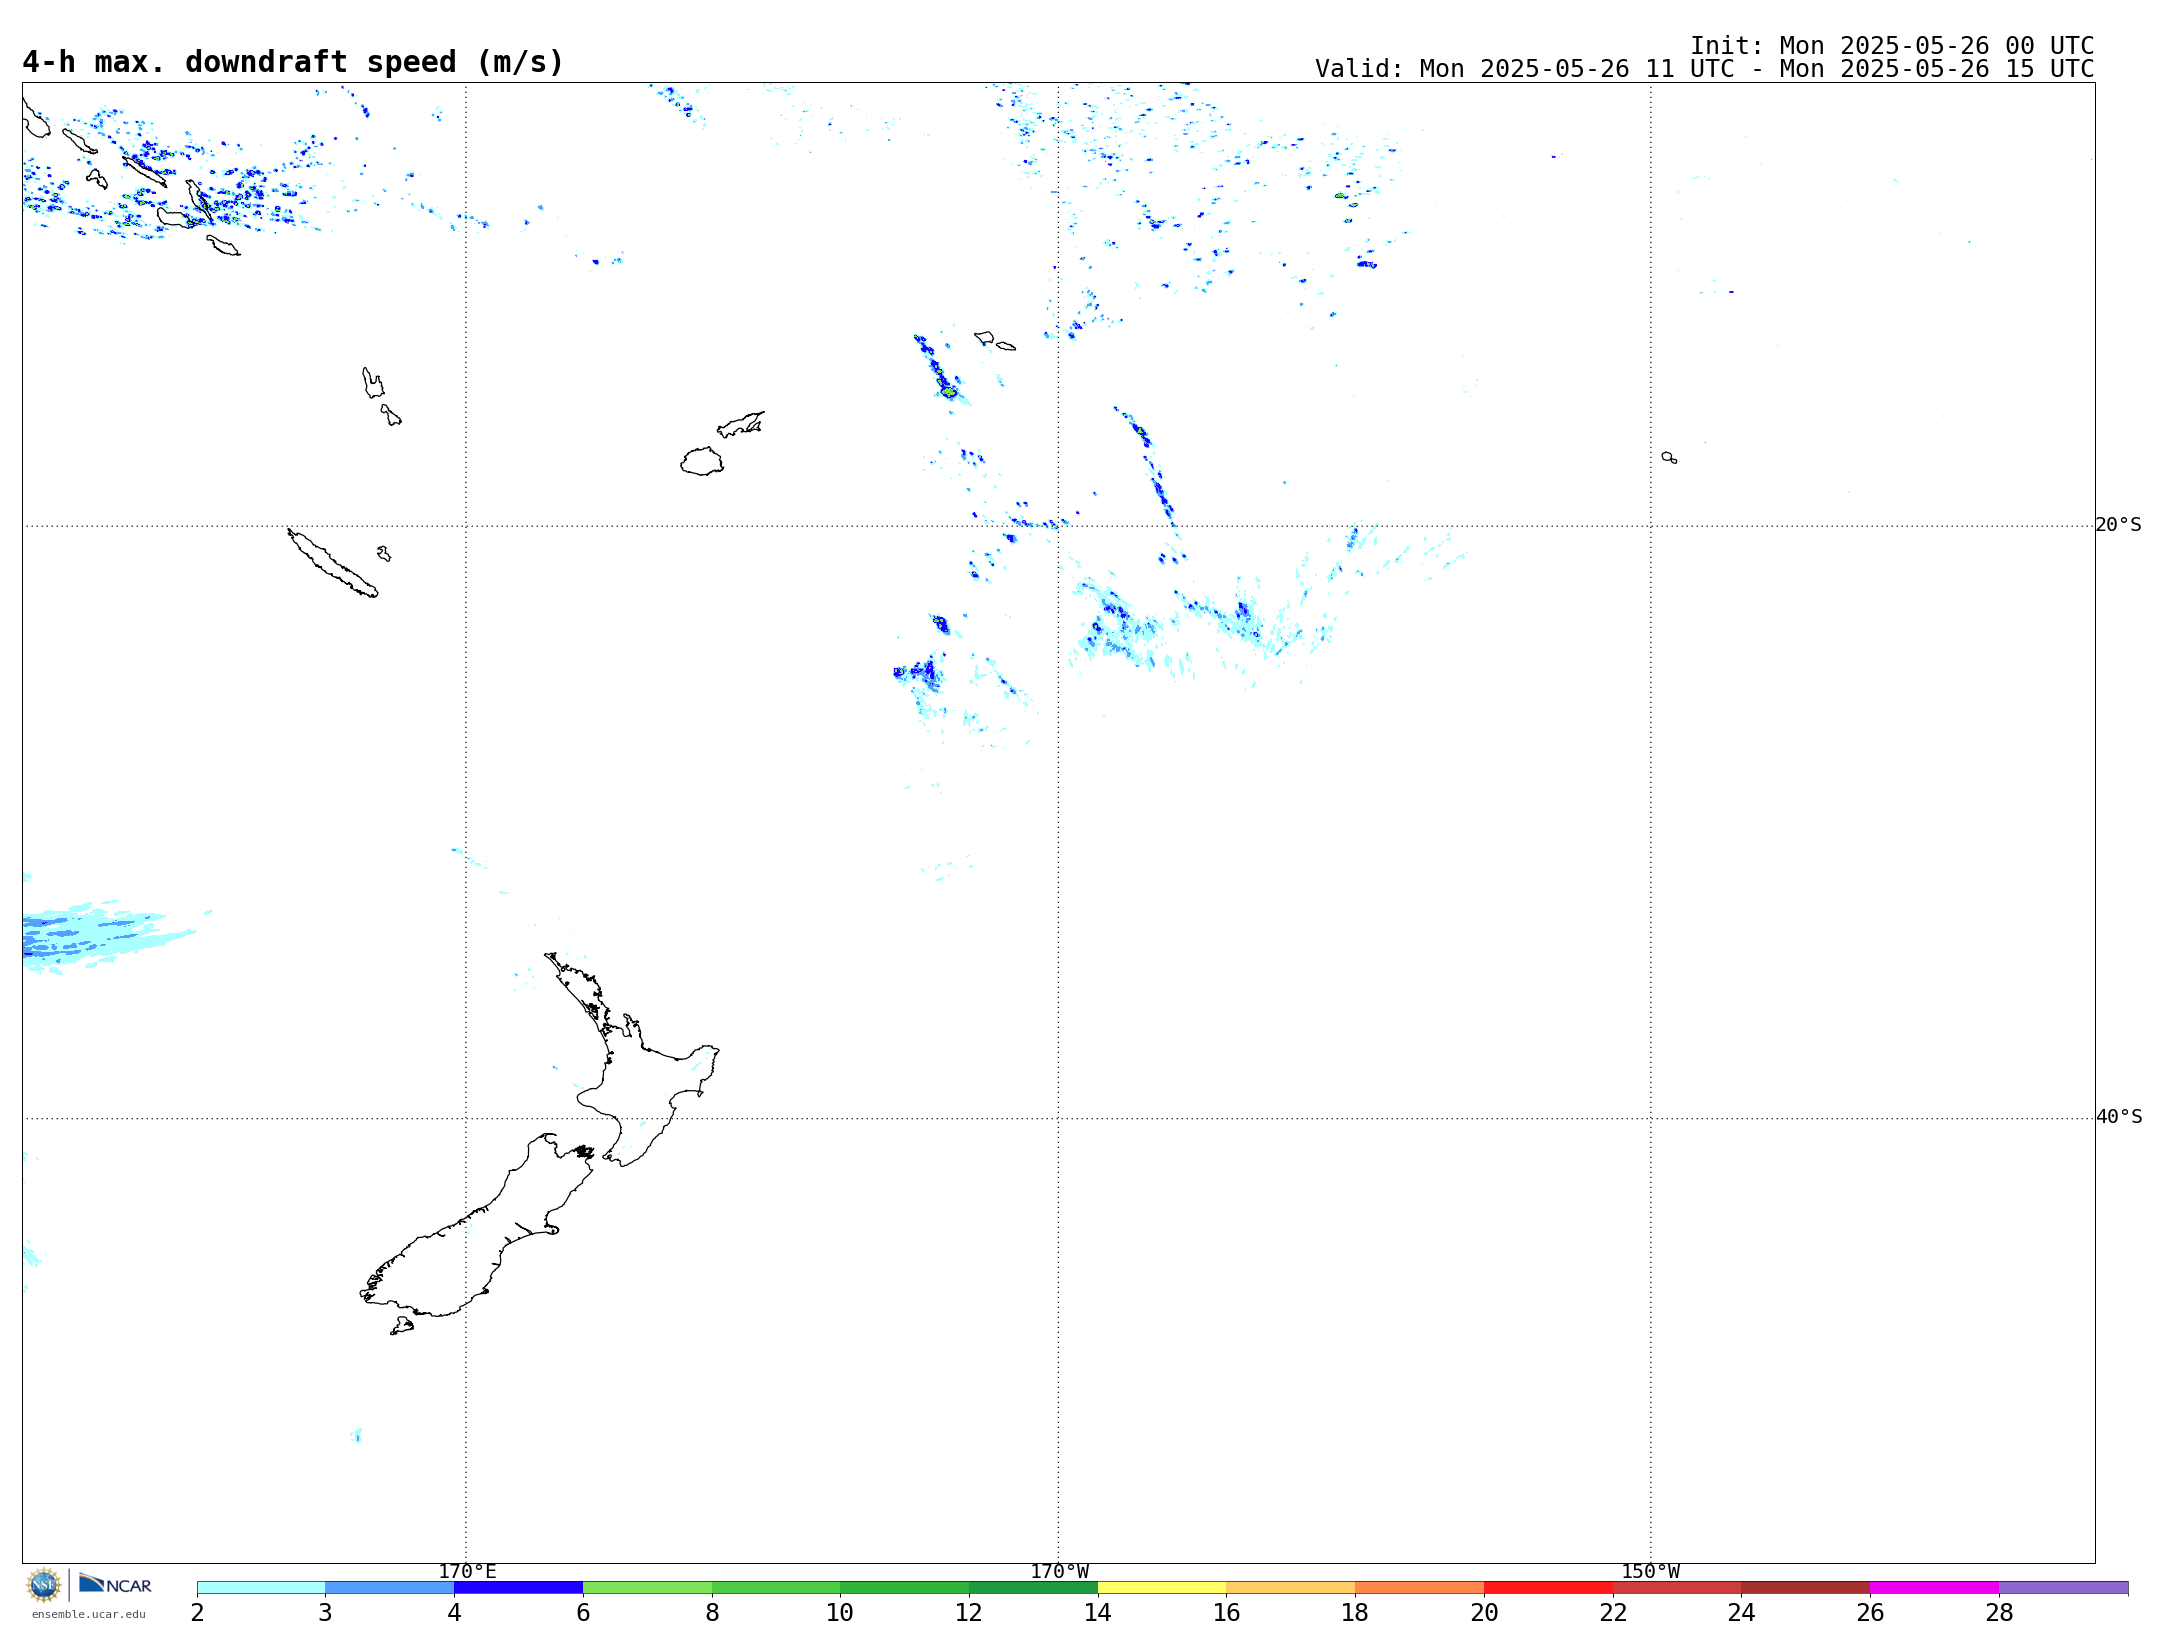Click the light cyan 2-3 color swatch

click(261, 1588)
